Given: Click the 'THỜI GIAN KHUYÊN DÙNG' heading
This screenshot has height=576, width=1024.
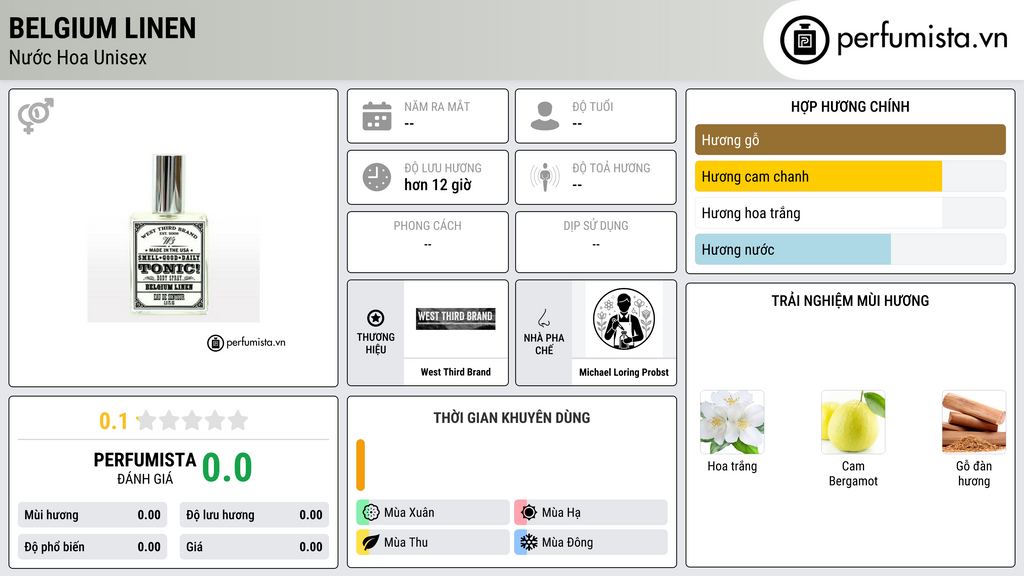Looking at the screenshot, I should point(512,418).
